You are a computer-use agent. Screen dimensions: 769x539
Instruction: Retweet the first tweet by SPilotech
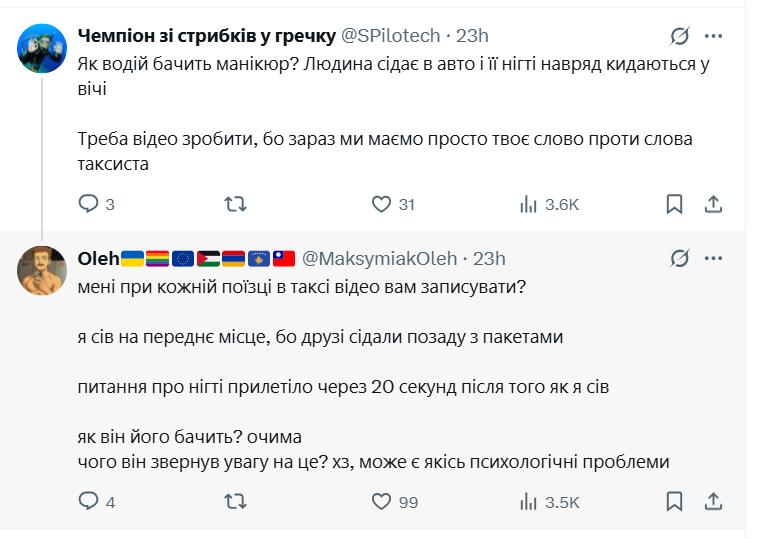(x=234, y=204)
